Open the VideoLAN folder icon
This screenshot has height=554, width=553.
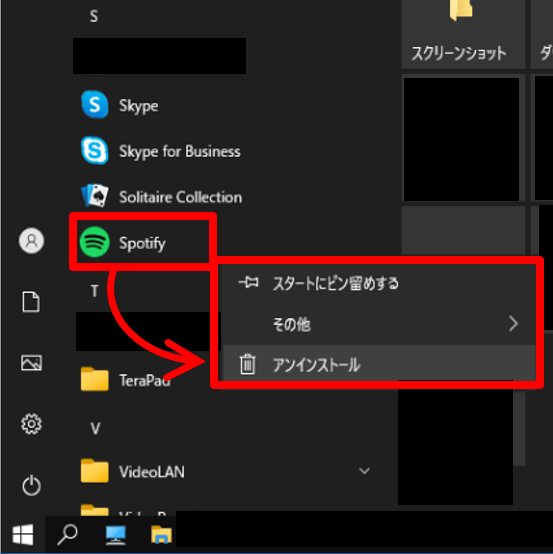pos(94,471)
